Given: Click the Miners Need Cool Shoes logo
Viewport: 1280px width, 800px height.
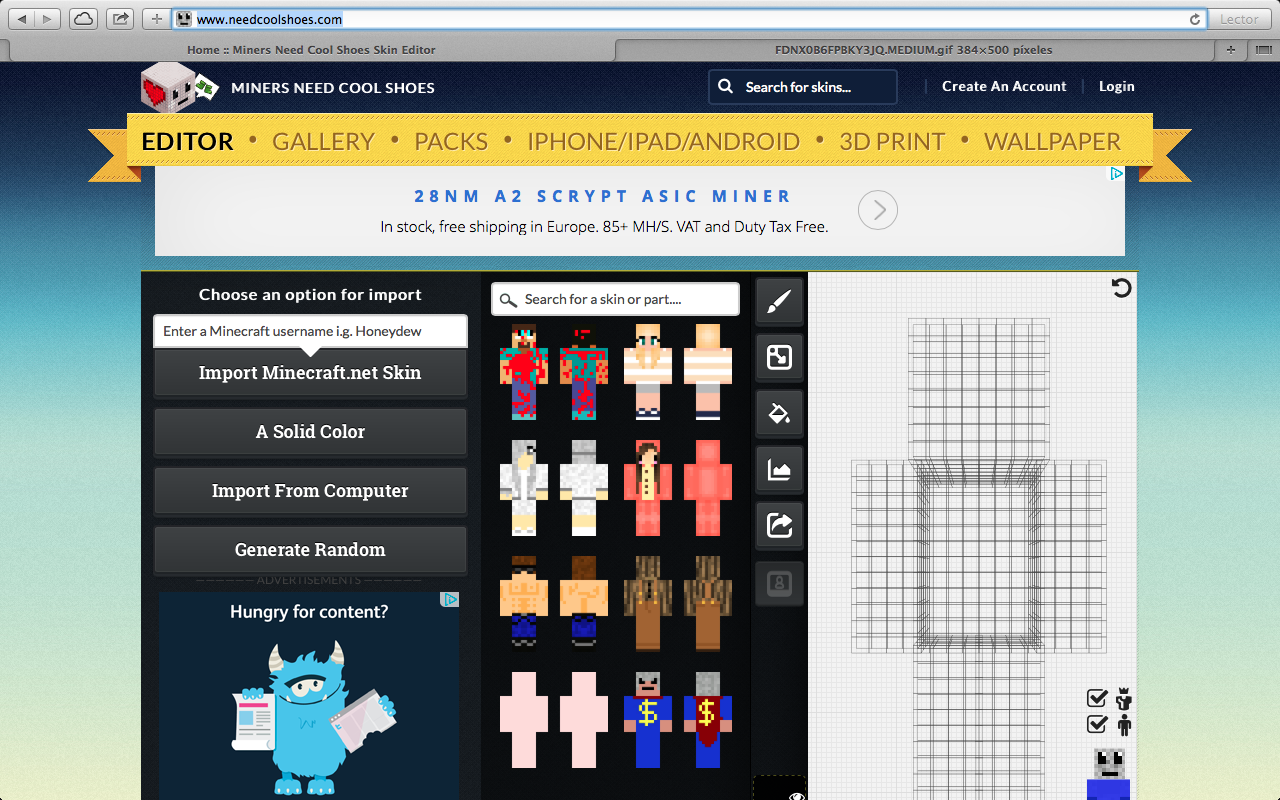Looking at the screenshot, I should [179, 88].
